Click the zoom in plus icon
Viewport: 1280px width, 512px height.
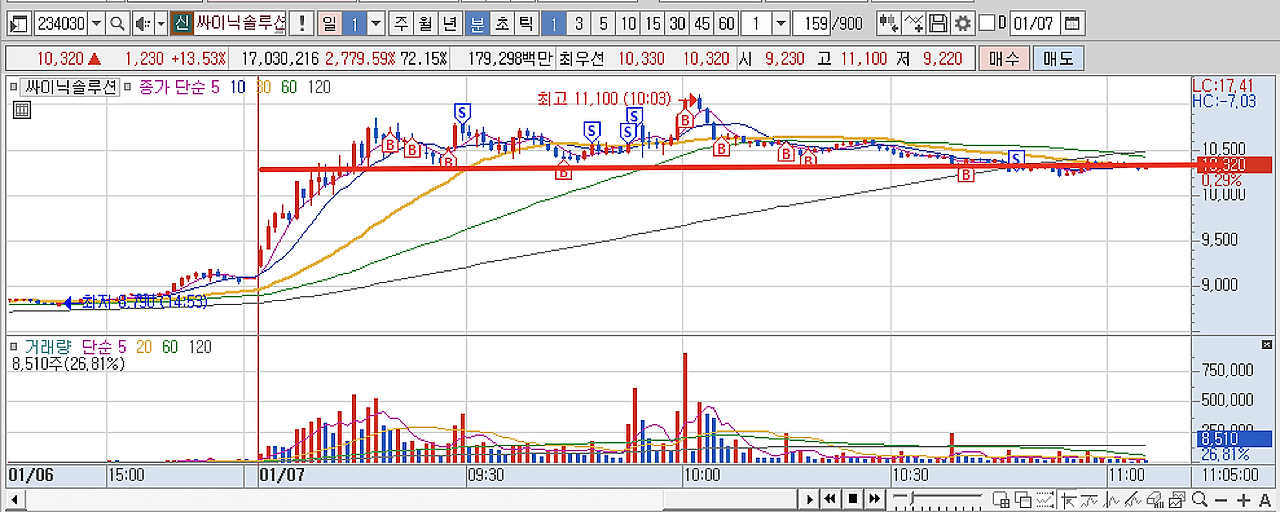click(x=1243, y=500)
